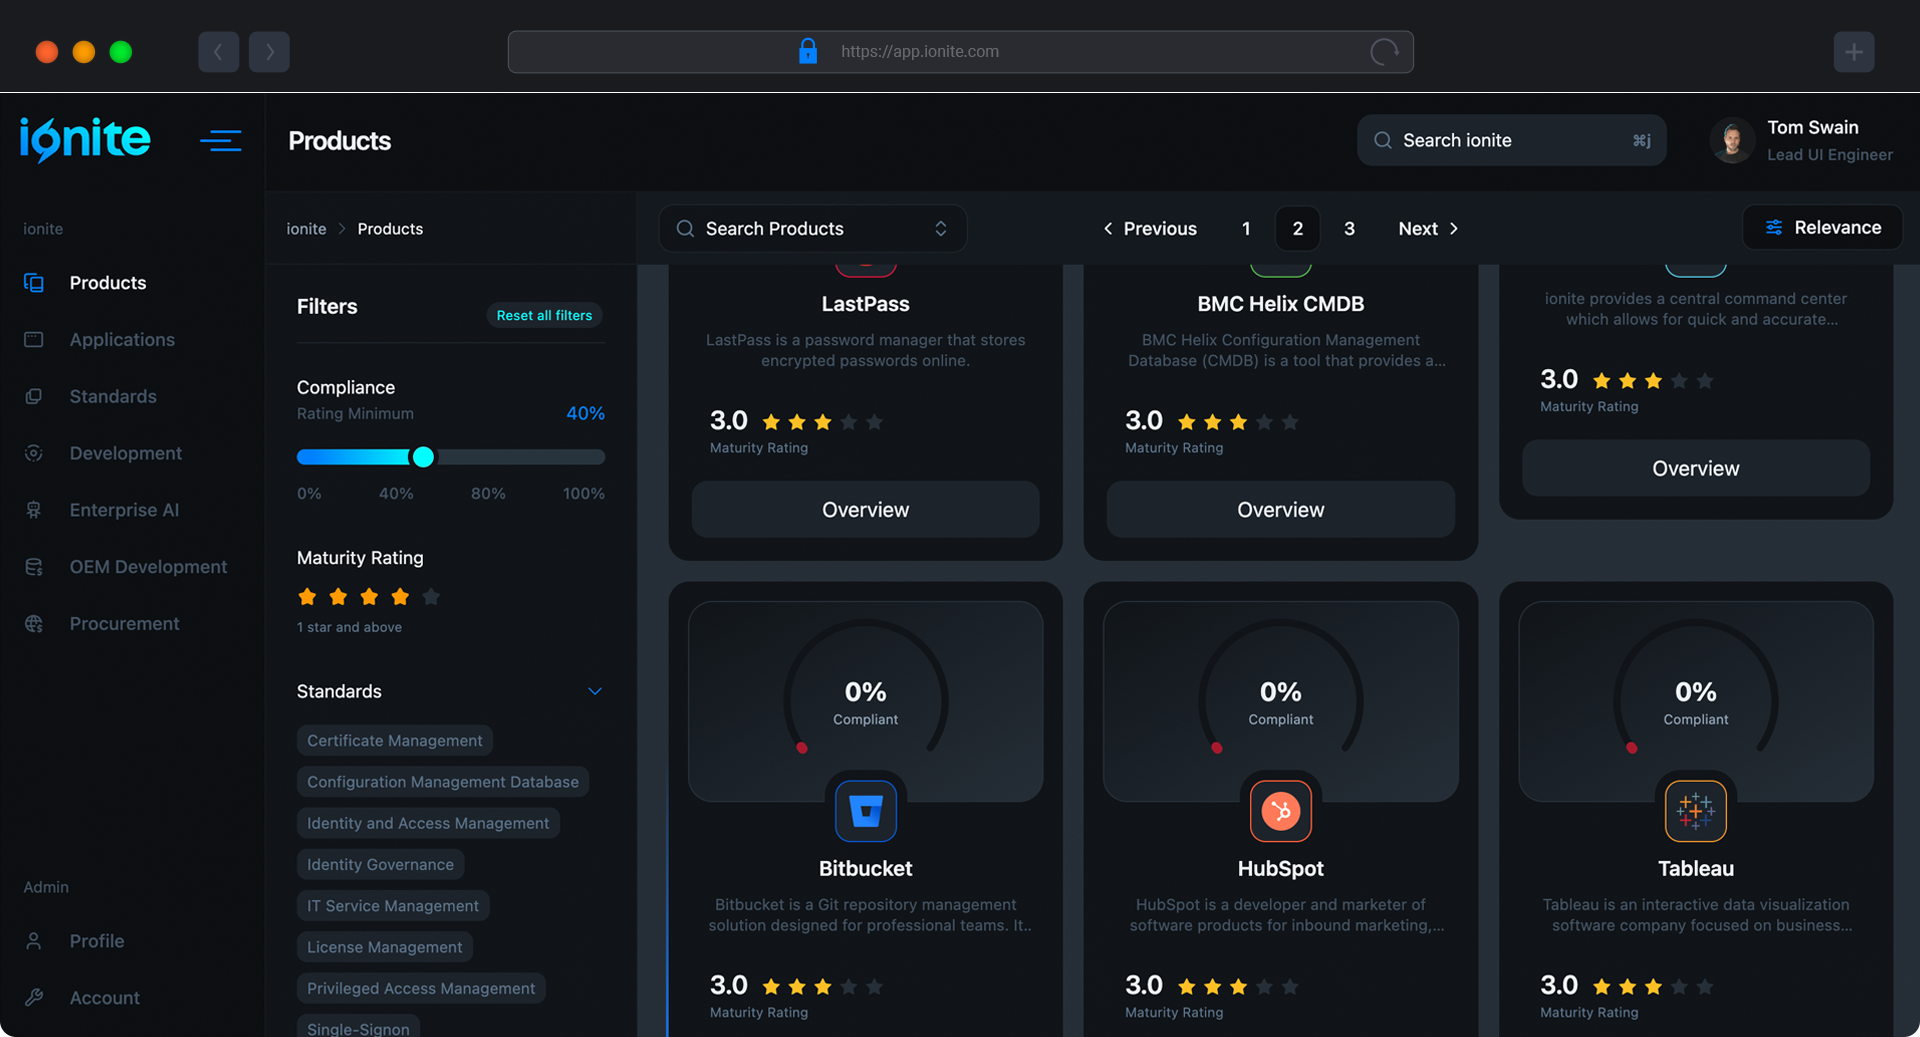
Task: Open Products in the sidebar
Action: tap(108, 283)
